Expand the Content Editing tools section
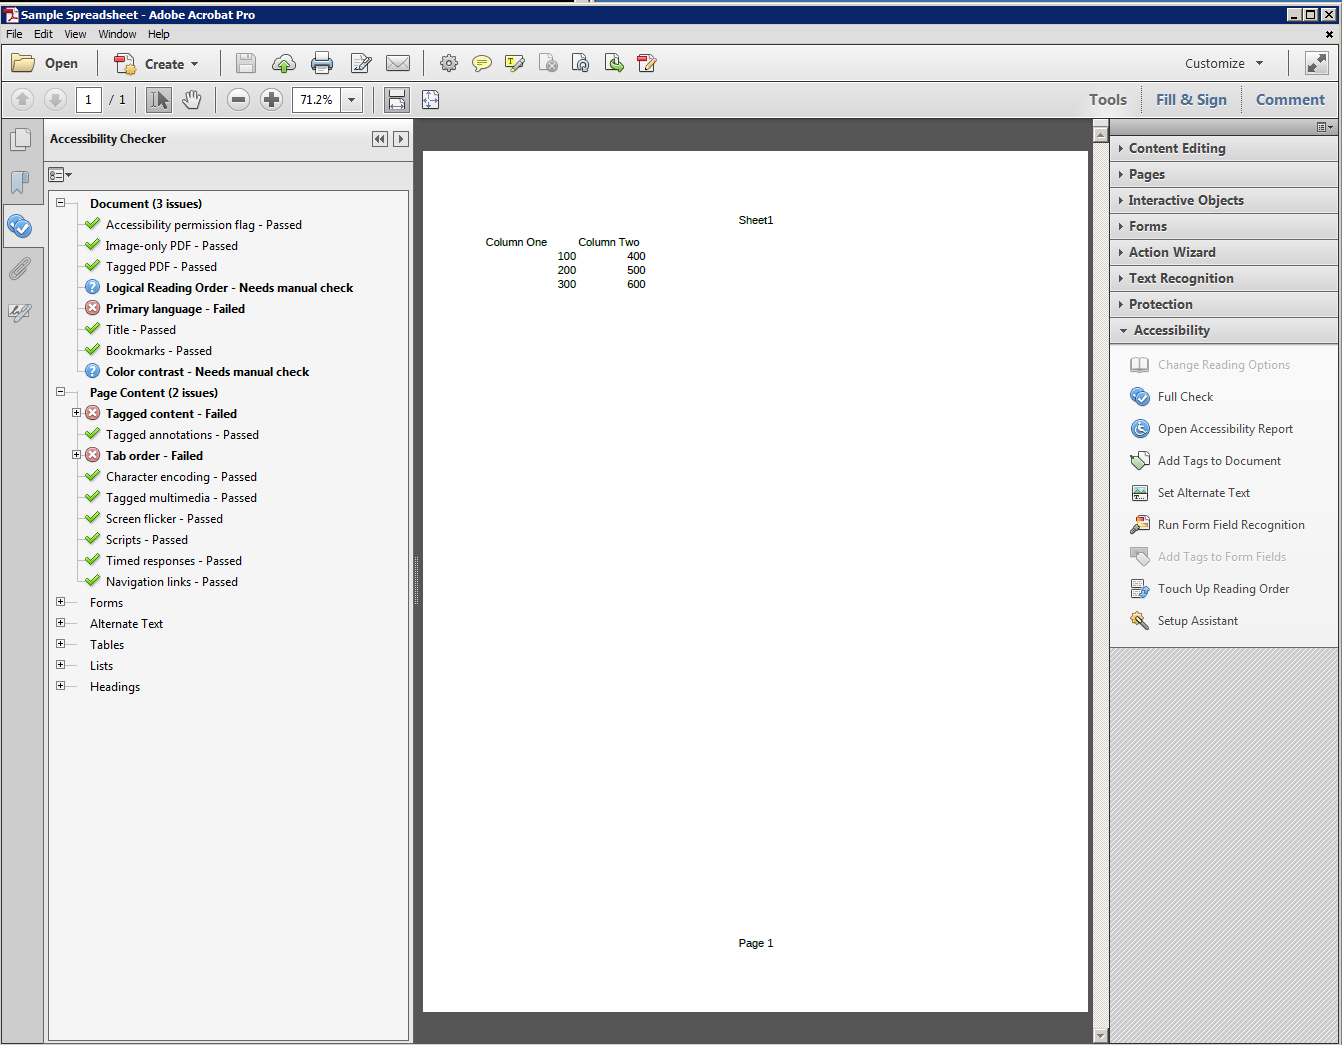Image resolution: width=1342 pixels, height=1045 pixels. pos(1224,148)
